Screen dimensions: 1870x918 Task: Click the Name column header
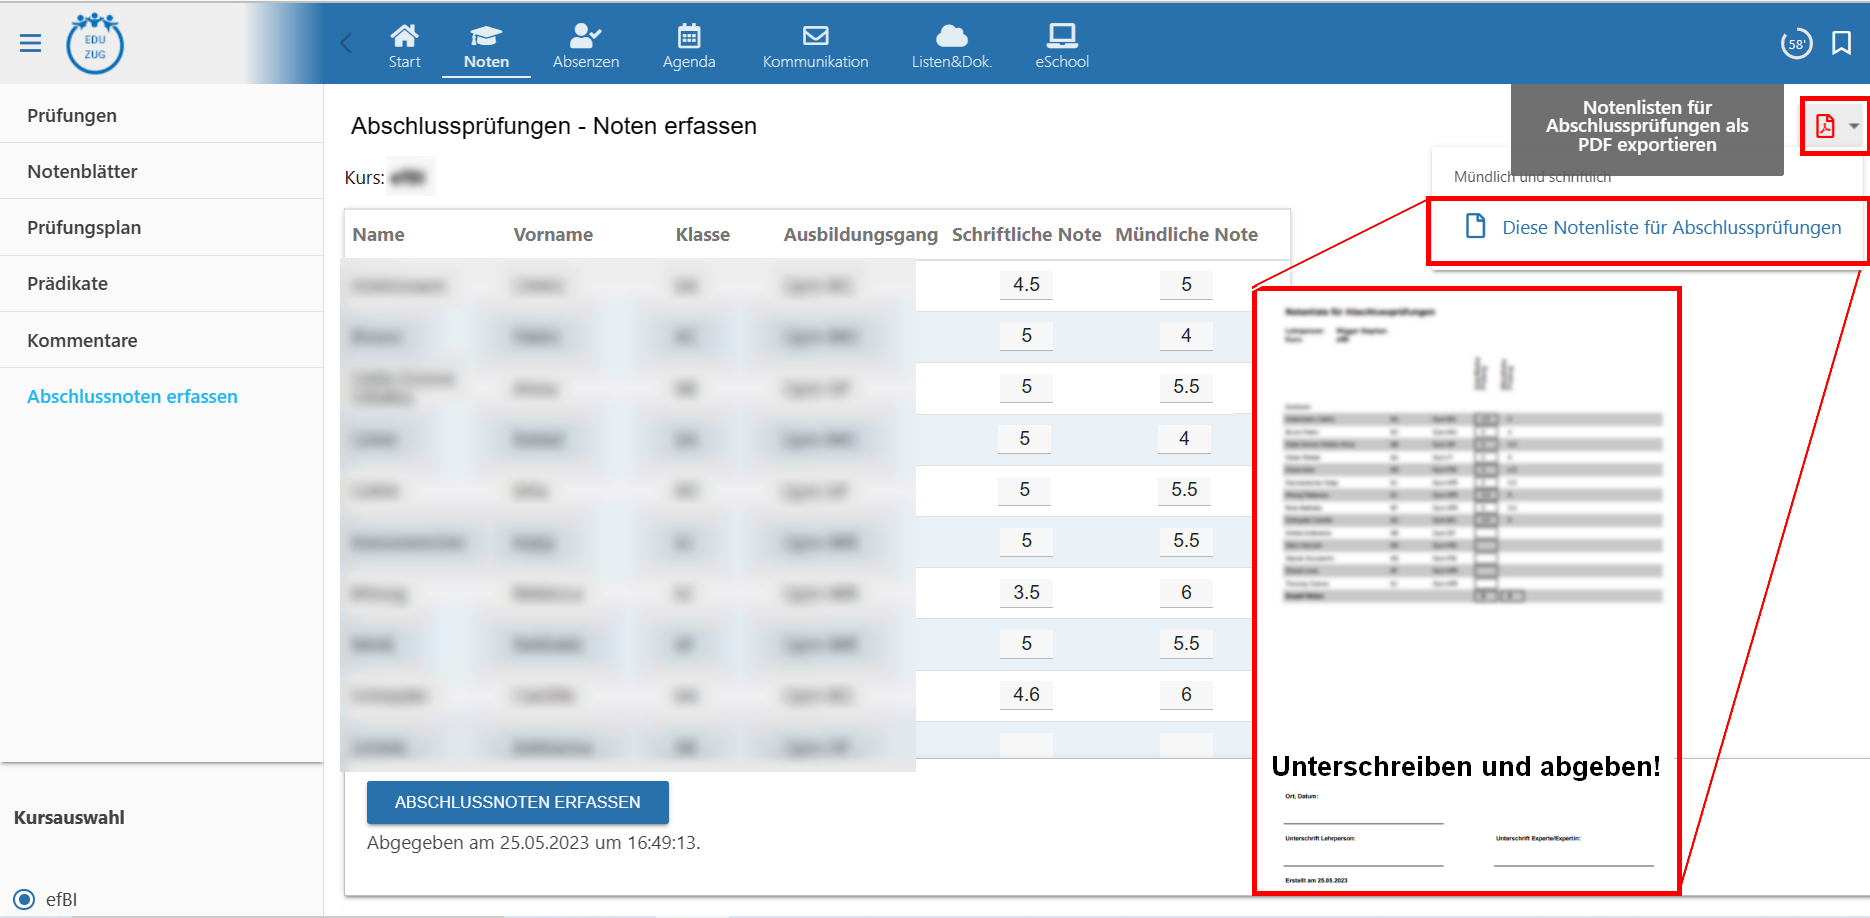[x=378, y=234]
